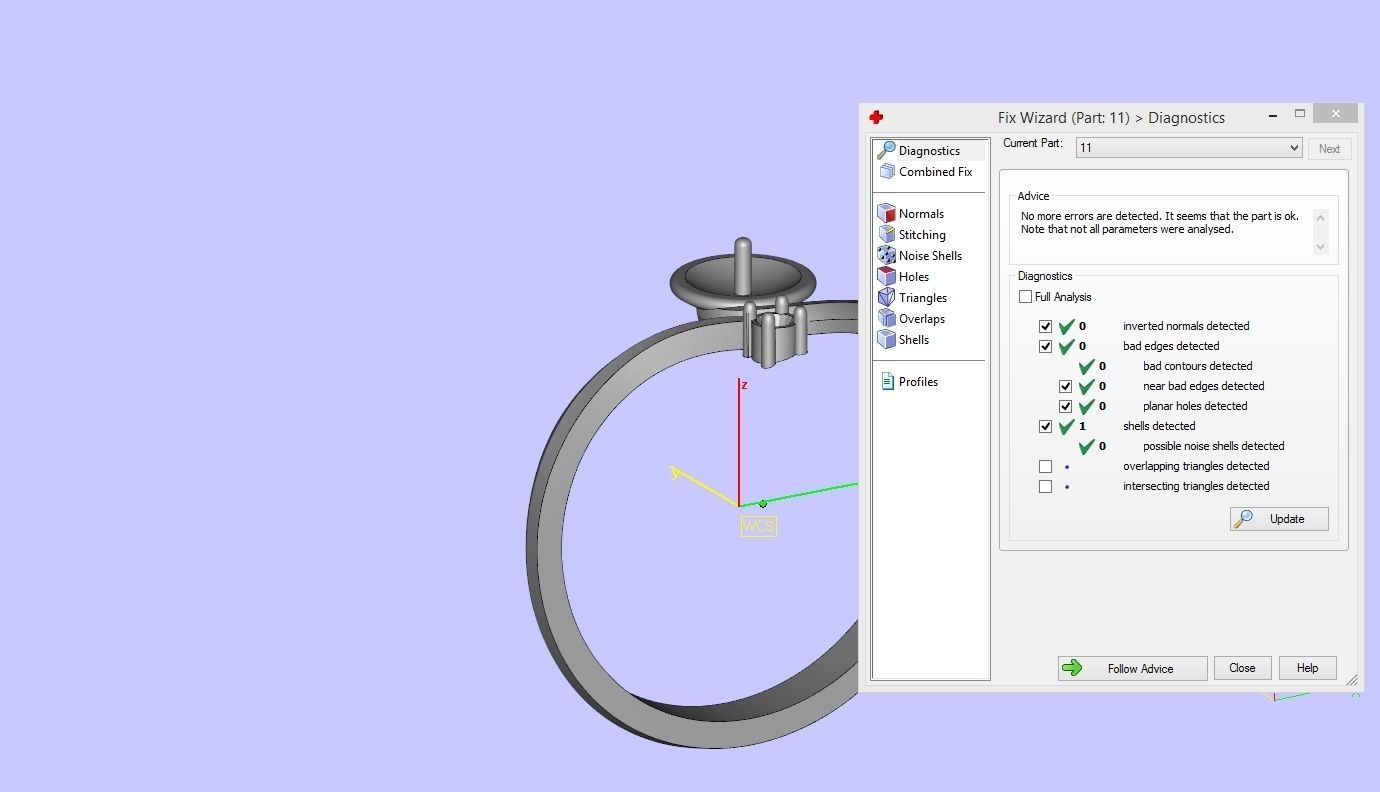This screenshot has width=1380, height=792.
Task: Click the green check beside shells detected
Action: click(x=1067, y=426)
